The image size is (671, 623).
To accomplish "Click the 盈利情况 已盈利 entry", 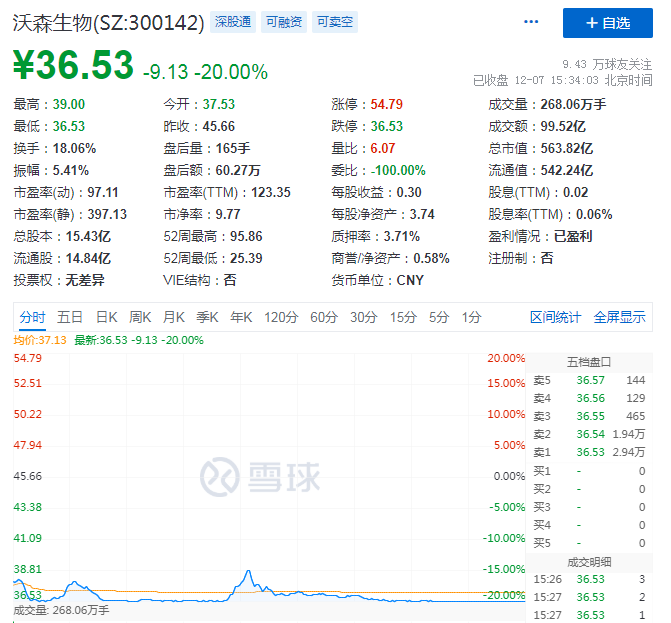I will [540, 236].
